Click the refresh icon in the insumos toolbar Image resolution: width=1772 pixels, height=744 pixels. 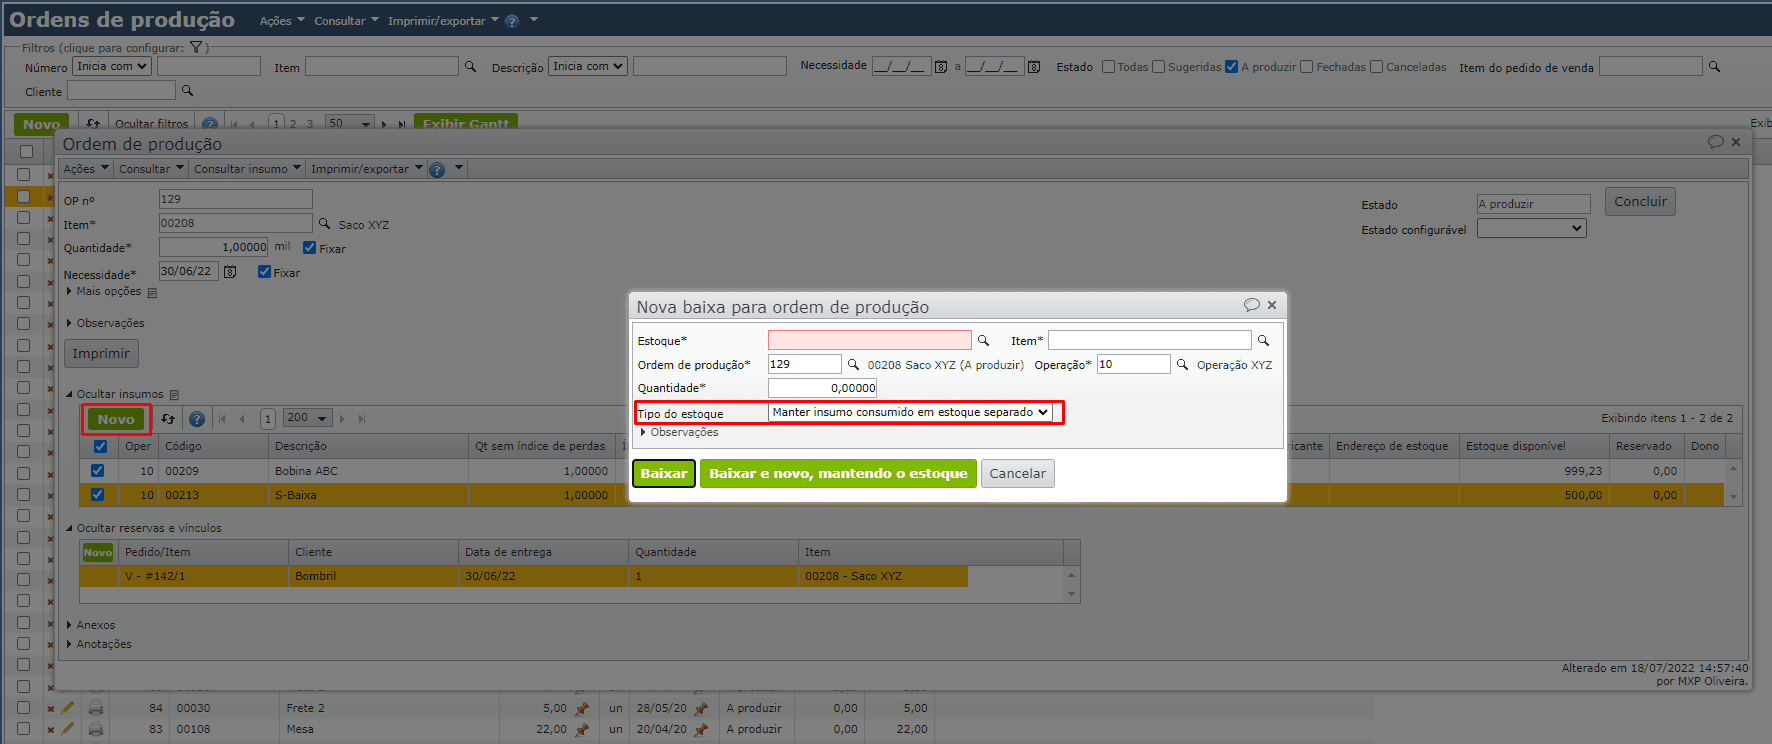[x=168, y=419]
